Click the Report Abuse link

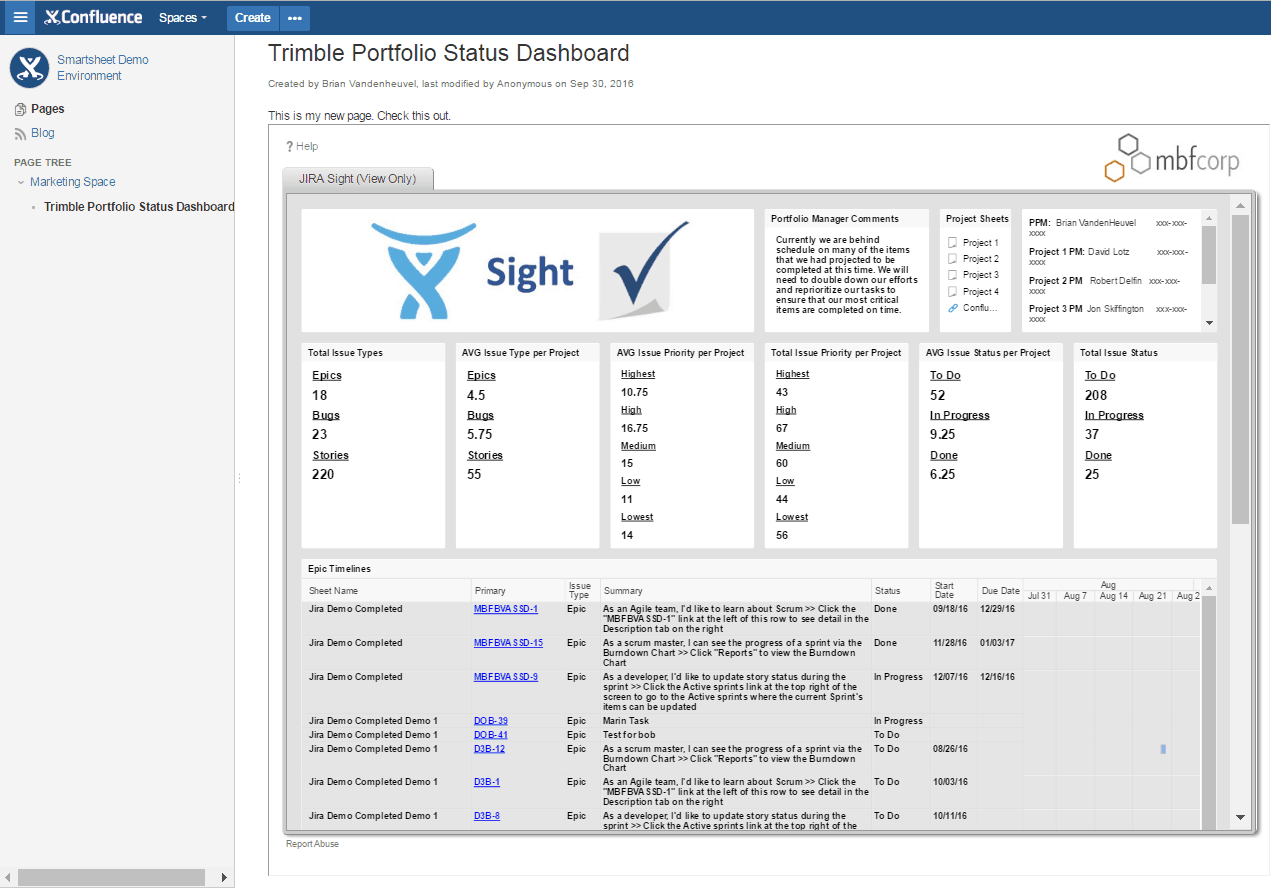coord(312,844)
